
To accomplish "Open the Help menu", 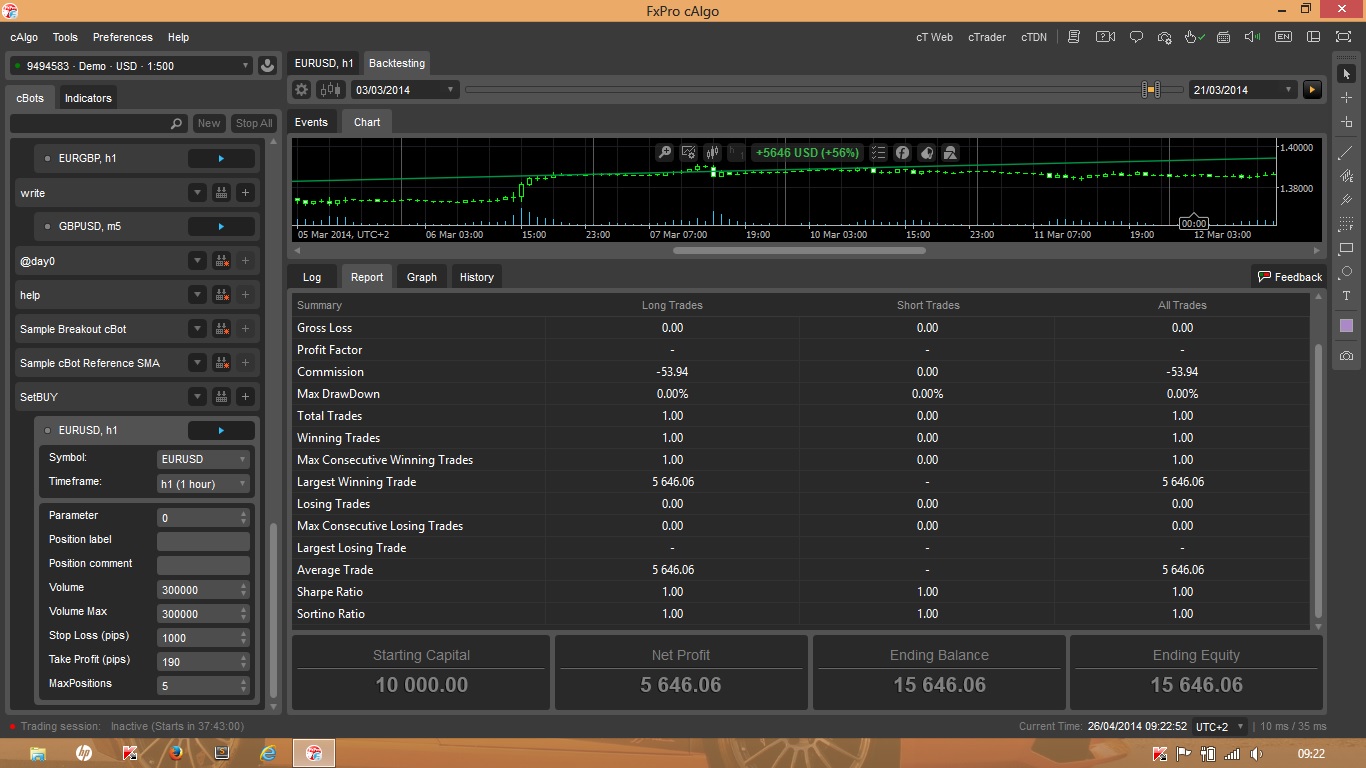I will tap(178, 37).
